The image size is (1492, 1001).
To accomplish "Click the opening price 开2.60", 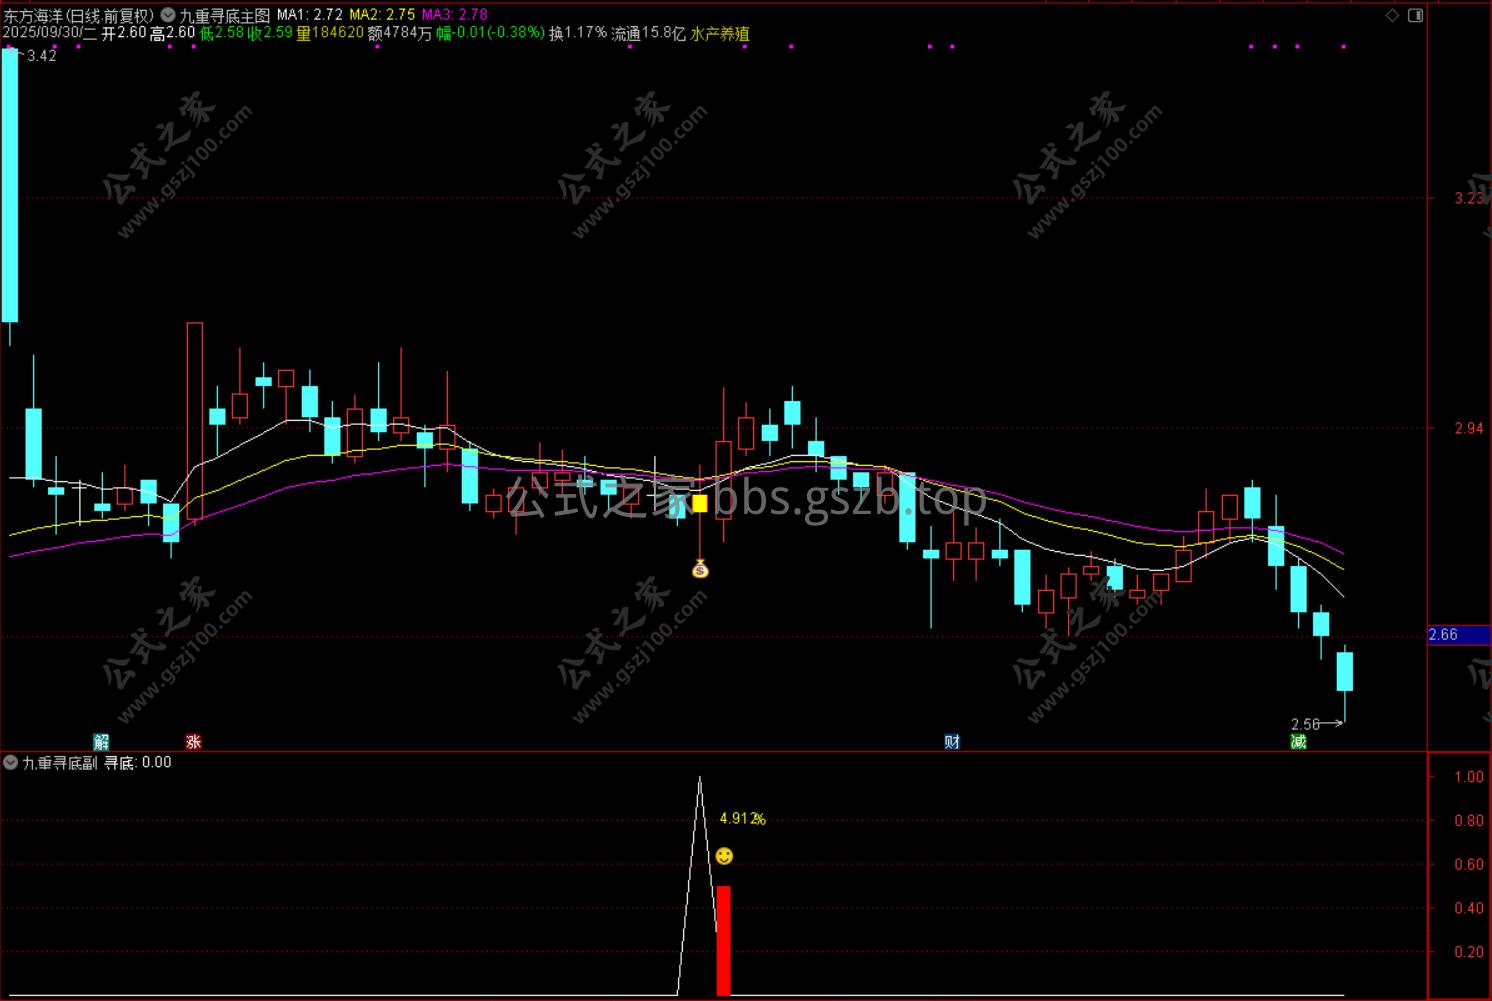I will click(124, 33).
